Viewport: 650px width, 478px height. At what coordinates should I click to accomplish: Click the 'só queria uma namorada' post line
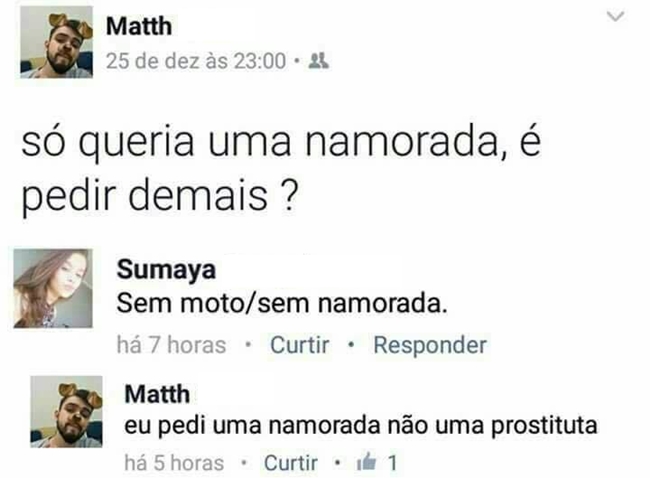point(281,142)
